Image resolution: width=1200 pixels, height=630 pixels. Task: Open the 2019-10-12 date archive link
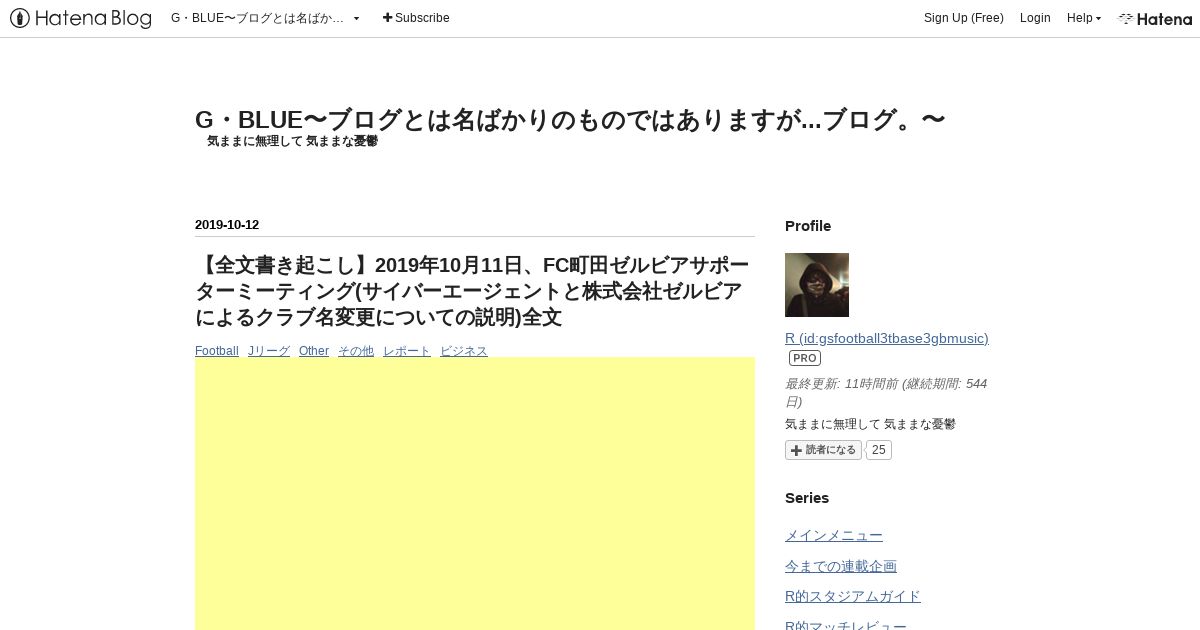pyautogui.click(x=227, y=225)
